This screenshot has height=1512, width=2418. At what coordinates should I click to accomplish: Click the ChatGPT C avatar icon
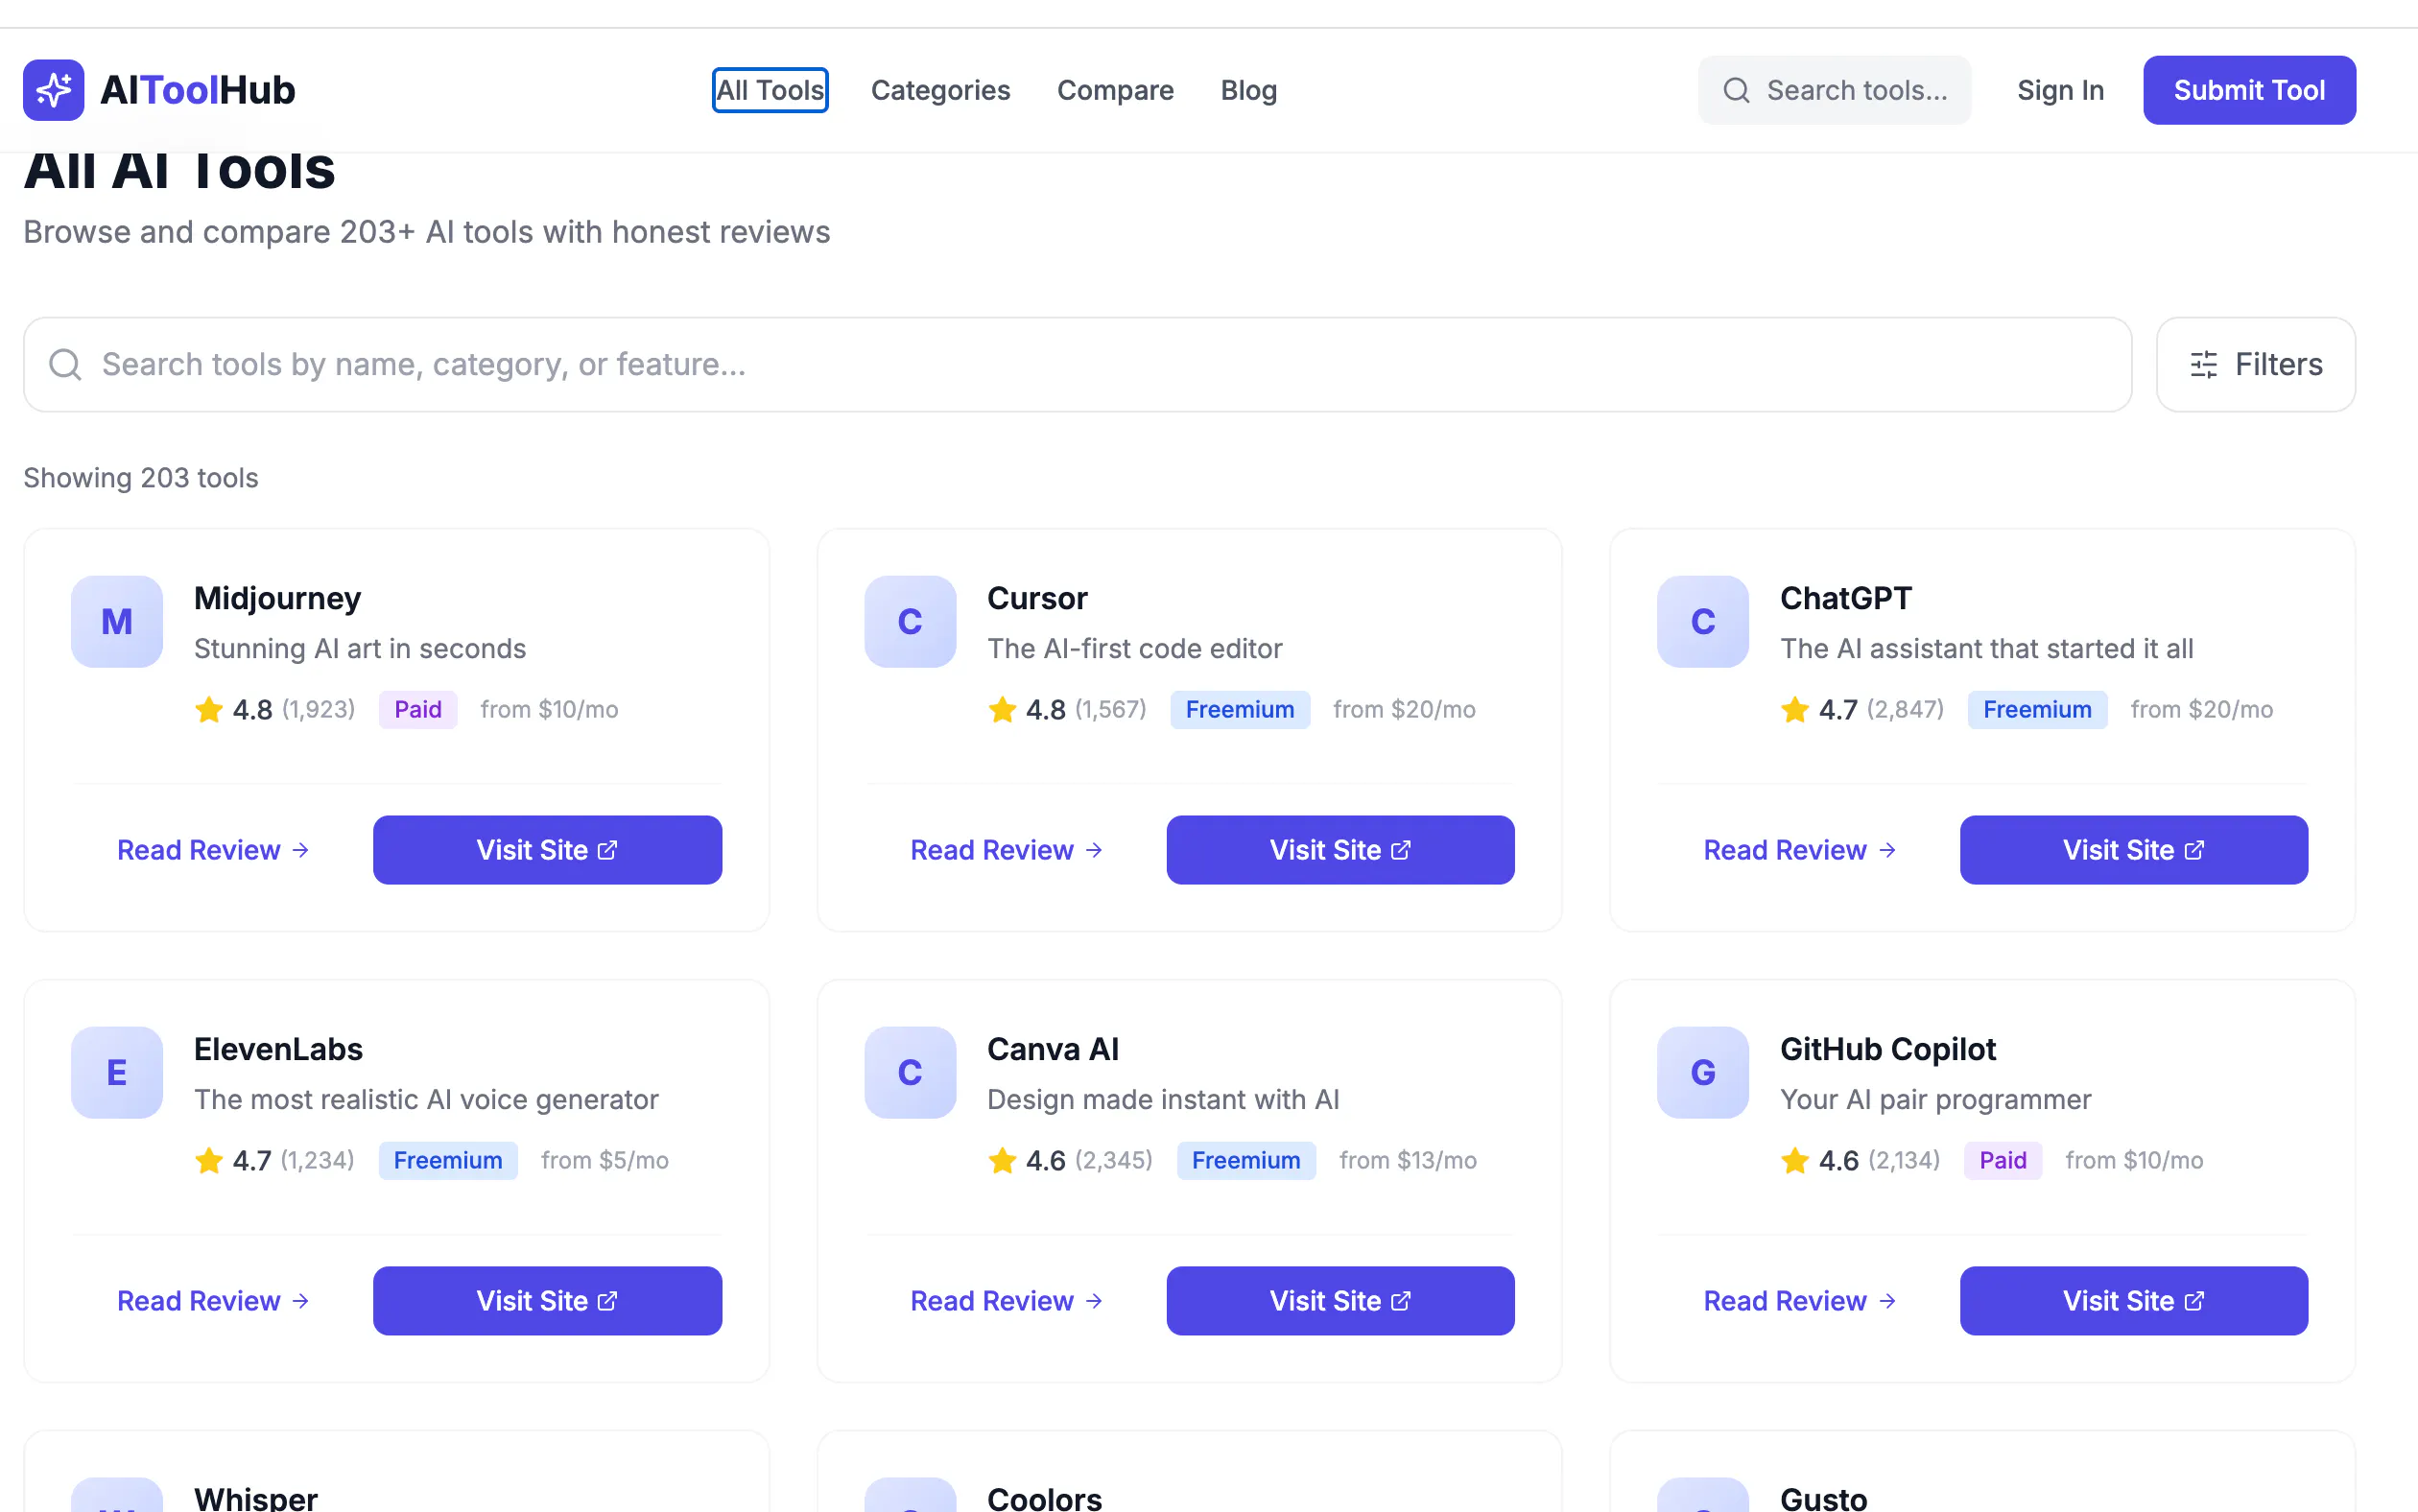(x=1703, y=622)
